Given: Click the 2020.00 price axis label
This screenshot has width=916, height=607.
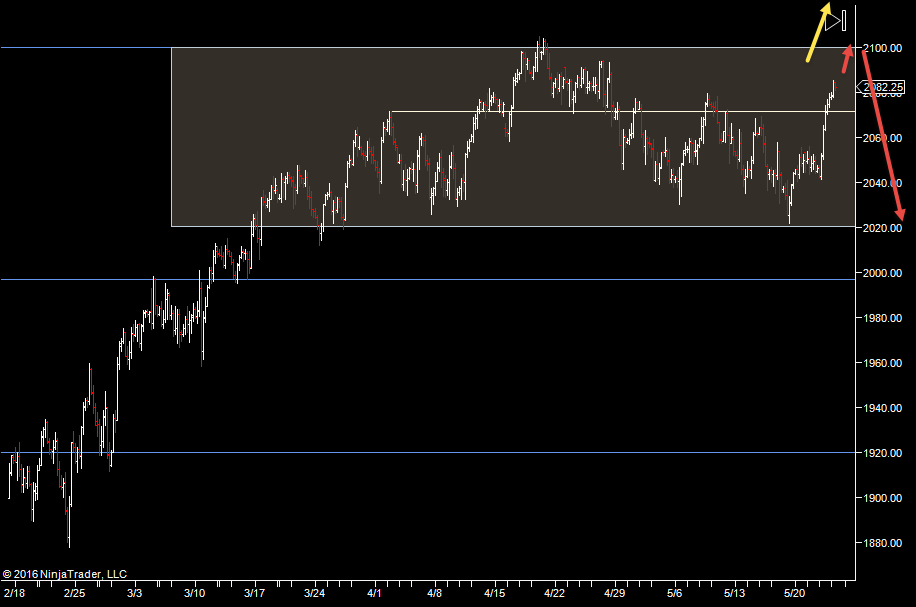Looking at the screenshot, I should (882, 228).
